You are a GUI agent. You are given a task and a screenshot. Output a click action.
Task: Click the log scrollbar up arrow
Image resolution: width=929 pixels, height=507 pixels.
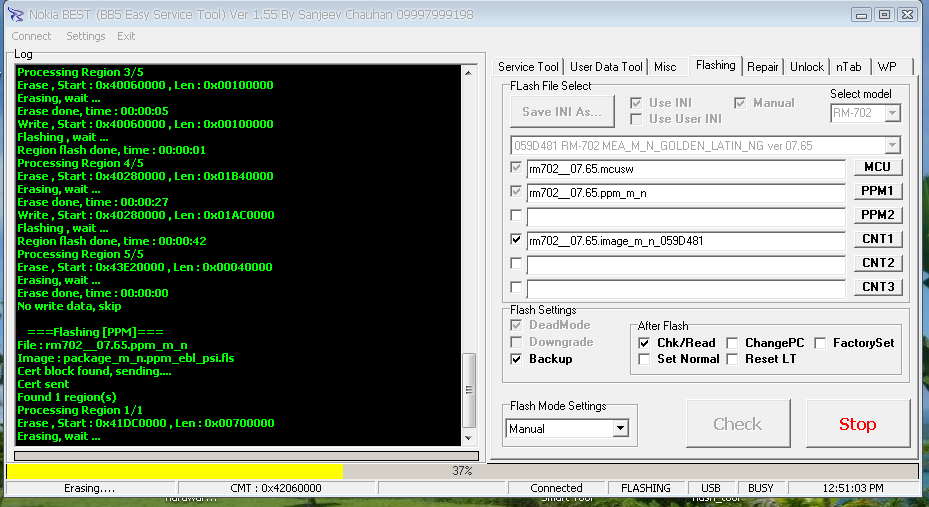pos(469,72)
